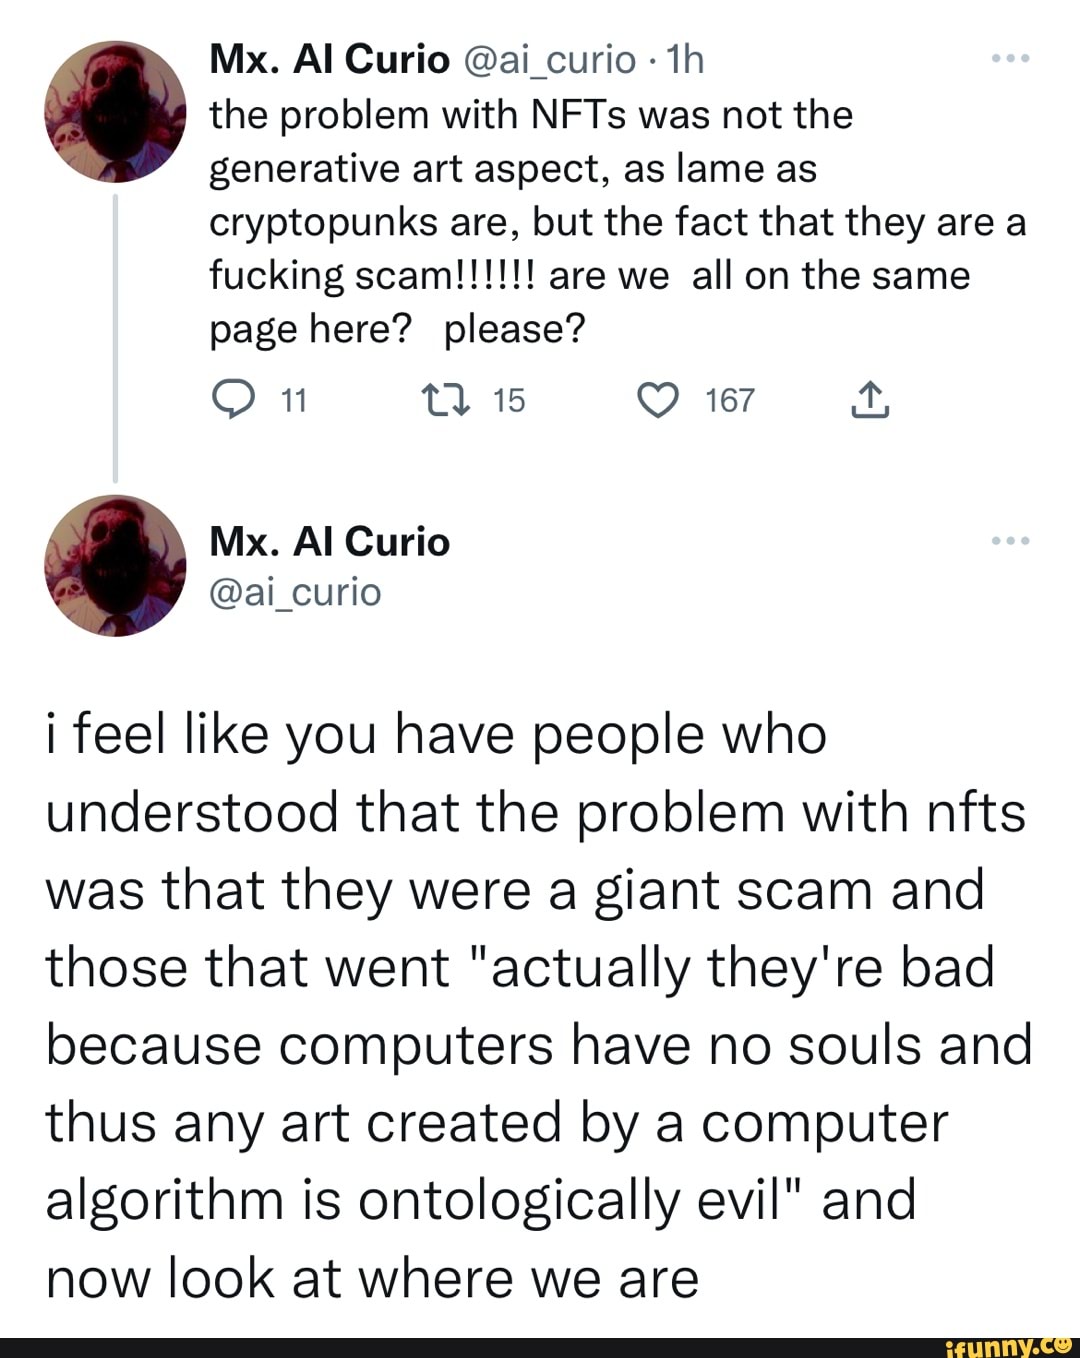Click the thread line under the top avatar

[x=116, y=338]
